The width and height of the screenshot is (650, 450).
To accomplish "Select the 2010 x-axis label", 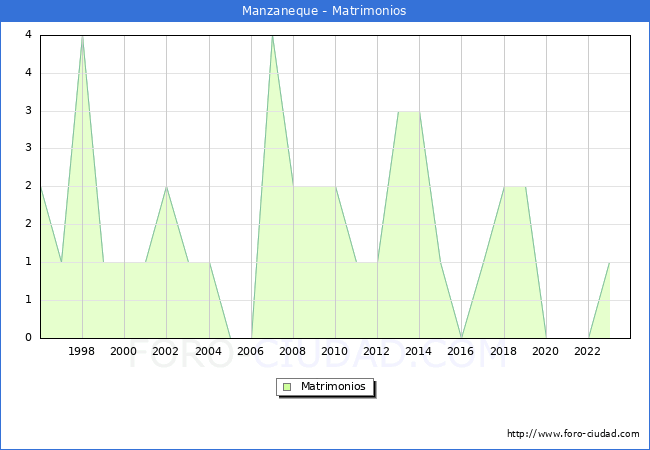I will point(335,351).
